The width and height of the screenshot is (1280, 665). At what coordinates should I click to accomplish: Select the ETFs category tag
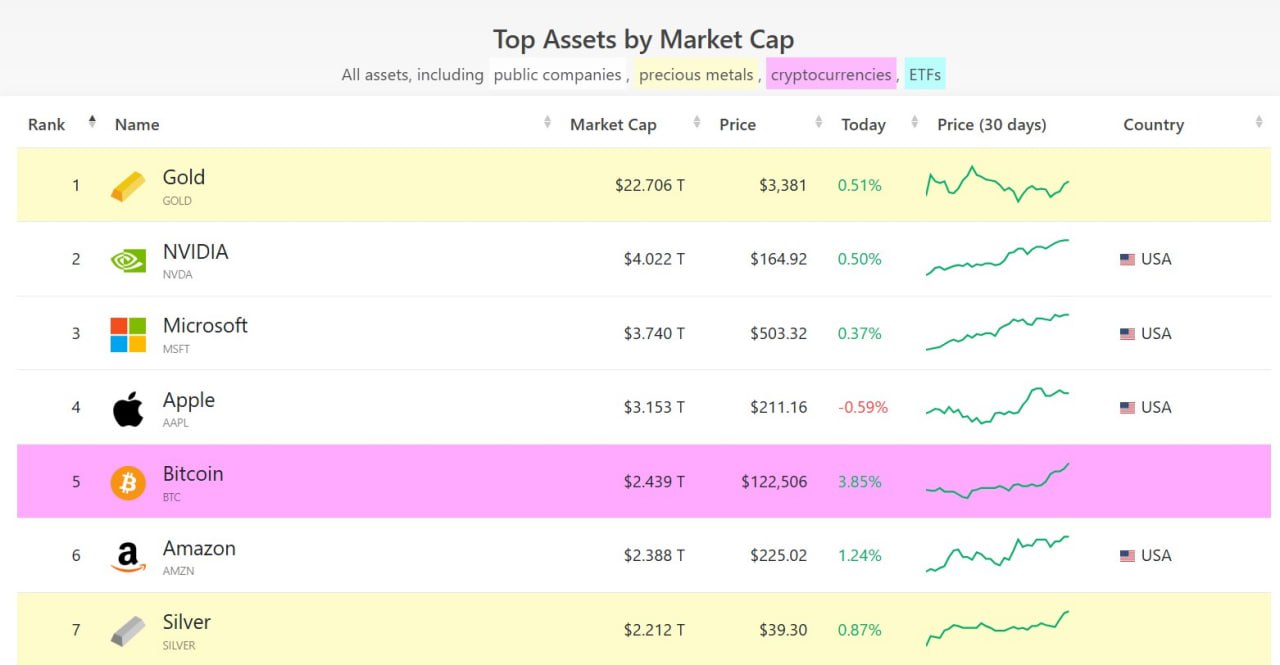click(924, 75)
